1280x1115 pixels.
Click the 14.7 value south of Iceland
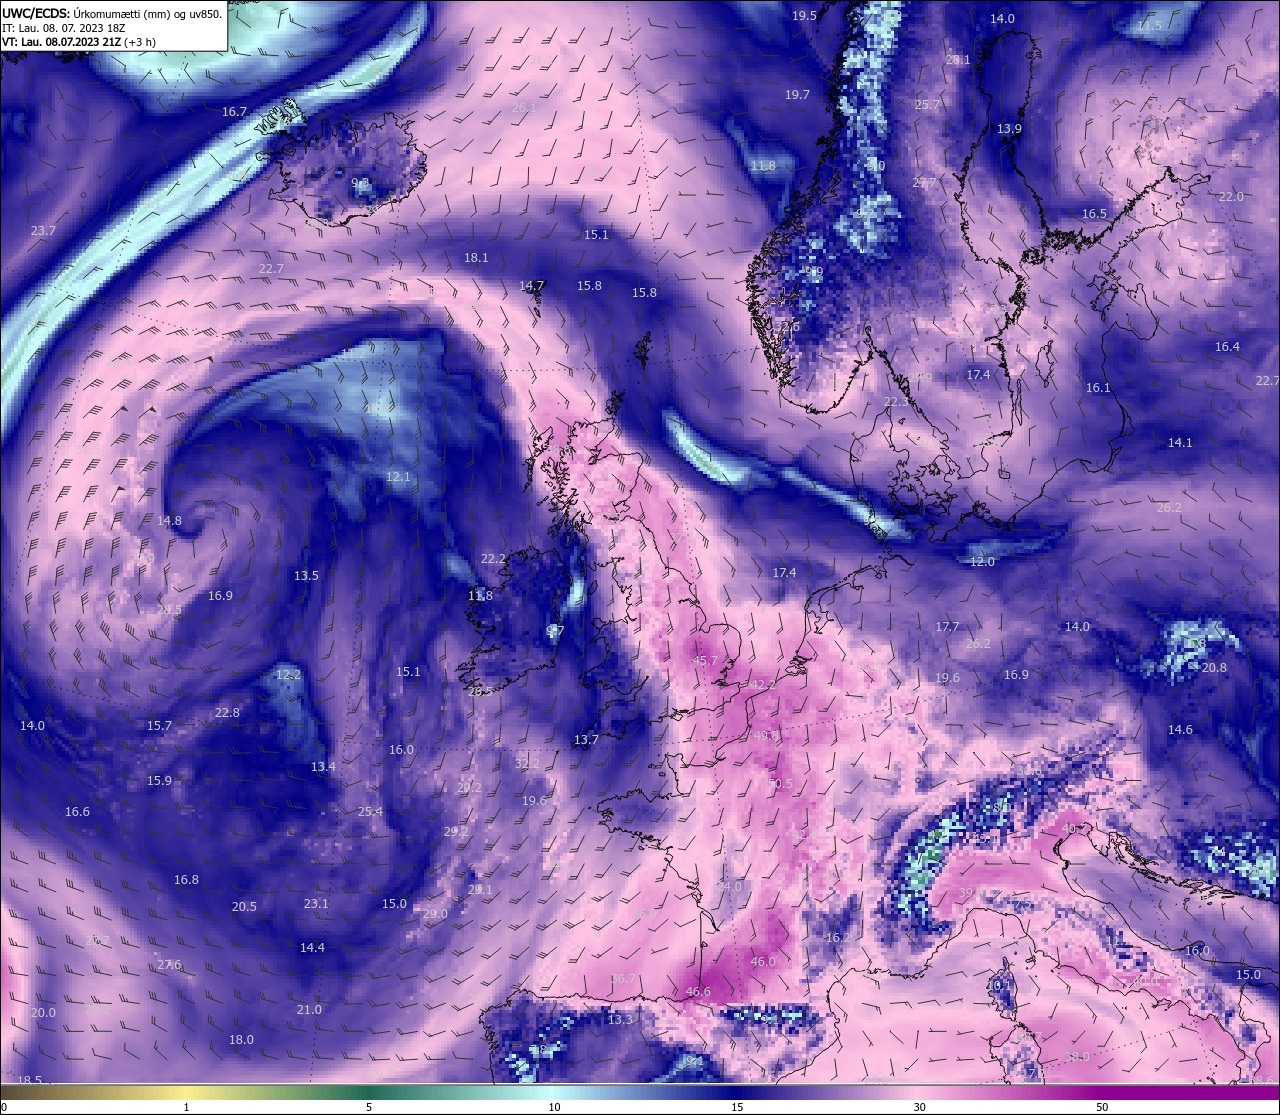tap(531, 286)
